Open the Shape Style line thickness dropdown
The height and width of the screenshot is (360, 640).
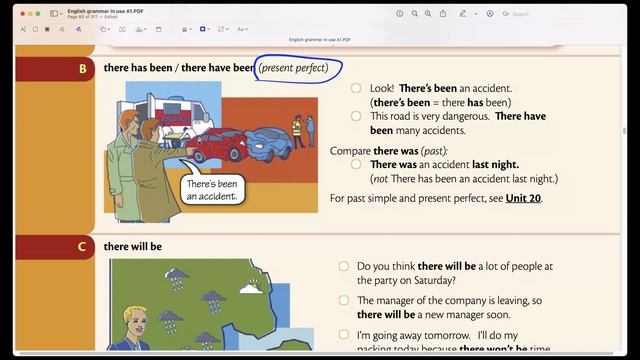coord(187,29)
